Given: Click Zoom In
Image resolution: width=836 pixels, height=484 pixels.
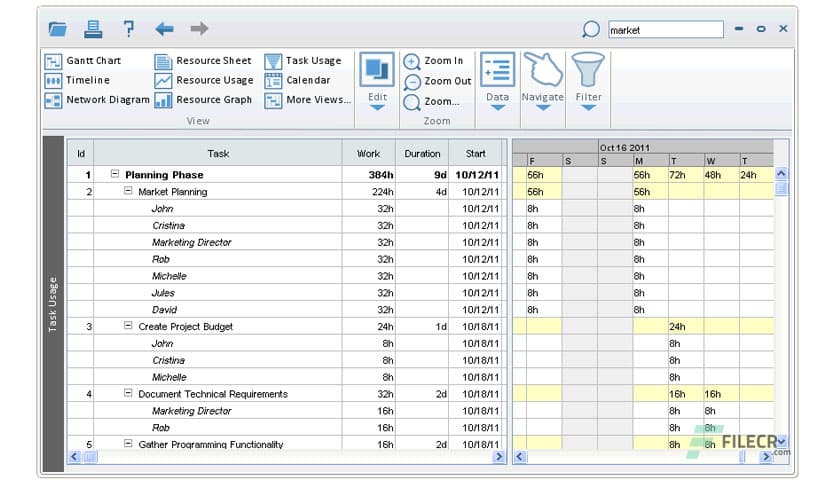Looking at the screenshot, I should 433,61.
